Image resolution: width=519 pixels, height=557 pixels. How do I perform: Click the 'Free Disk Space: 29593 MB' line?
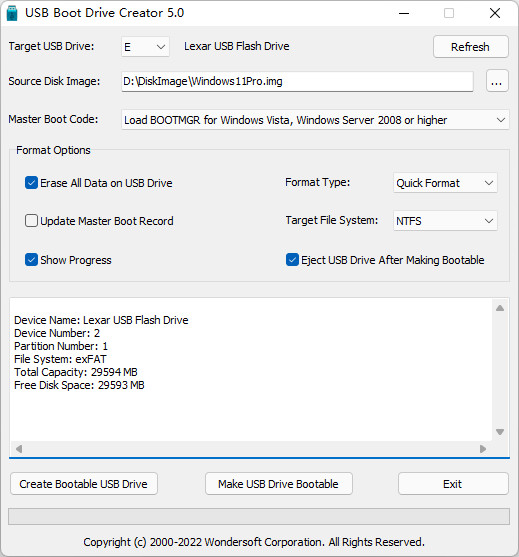pos(79,385)
